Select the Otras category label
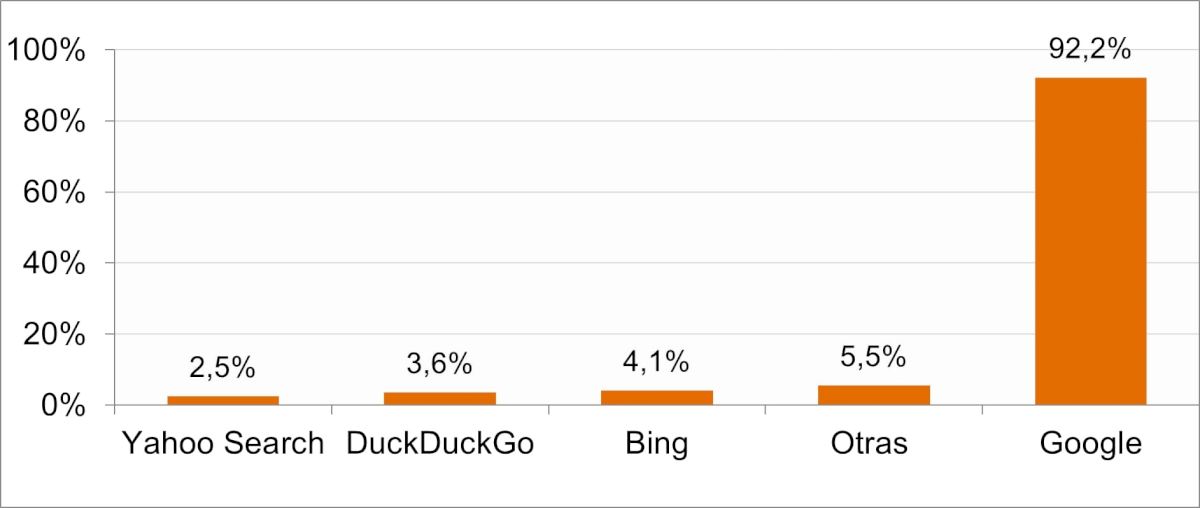Image resolution: width=1200 pixels, height=508 pixels. point(869,443)
